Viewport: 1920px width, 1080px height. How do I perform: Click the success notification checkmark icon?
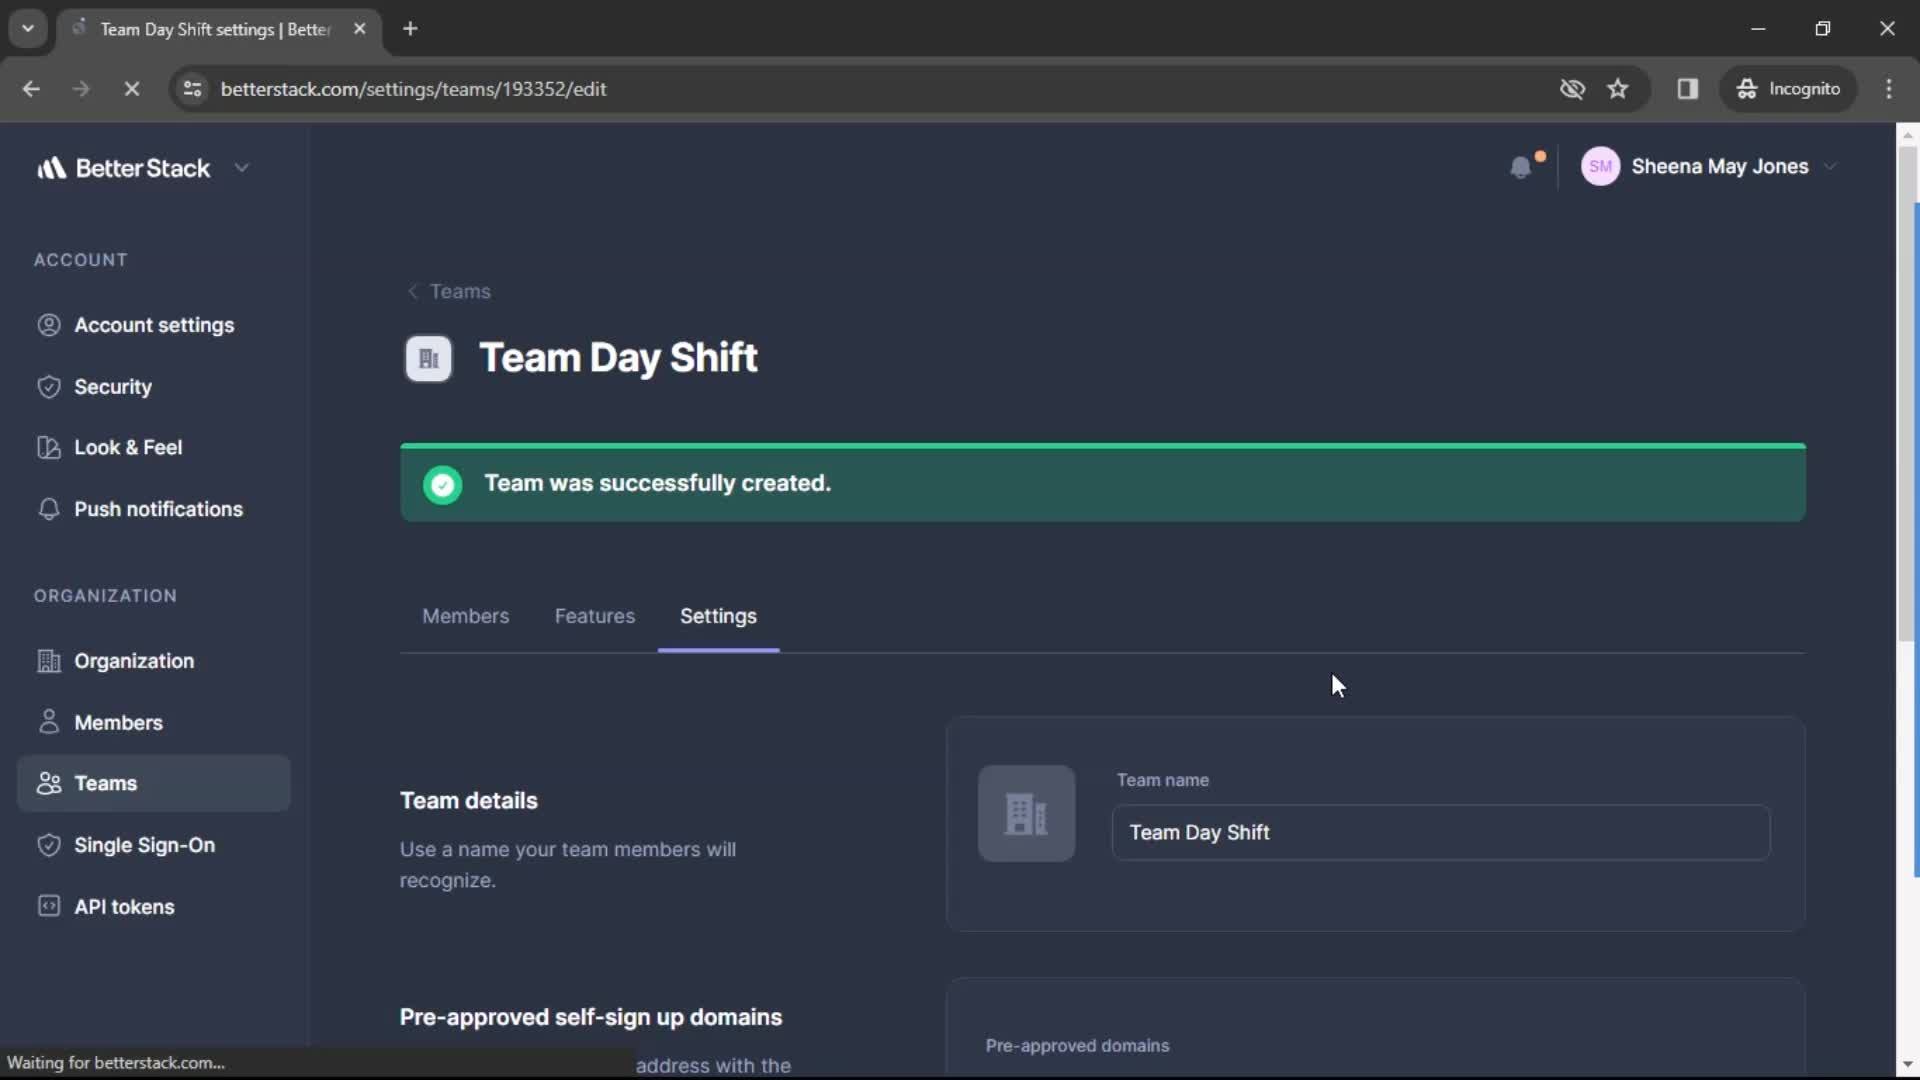click(443, 484)
